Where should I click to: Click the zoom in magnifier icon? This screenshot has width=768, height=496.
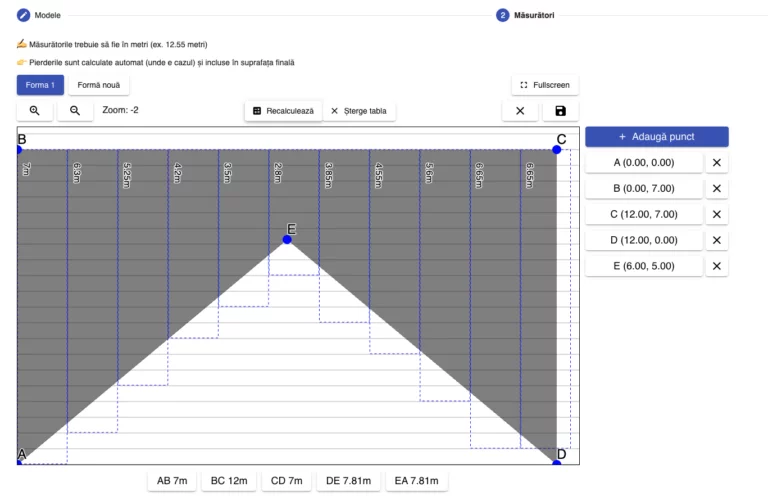35,111
